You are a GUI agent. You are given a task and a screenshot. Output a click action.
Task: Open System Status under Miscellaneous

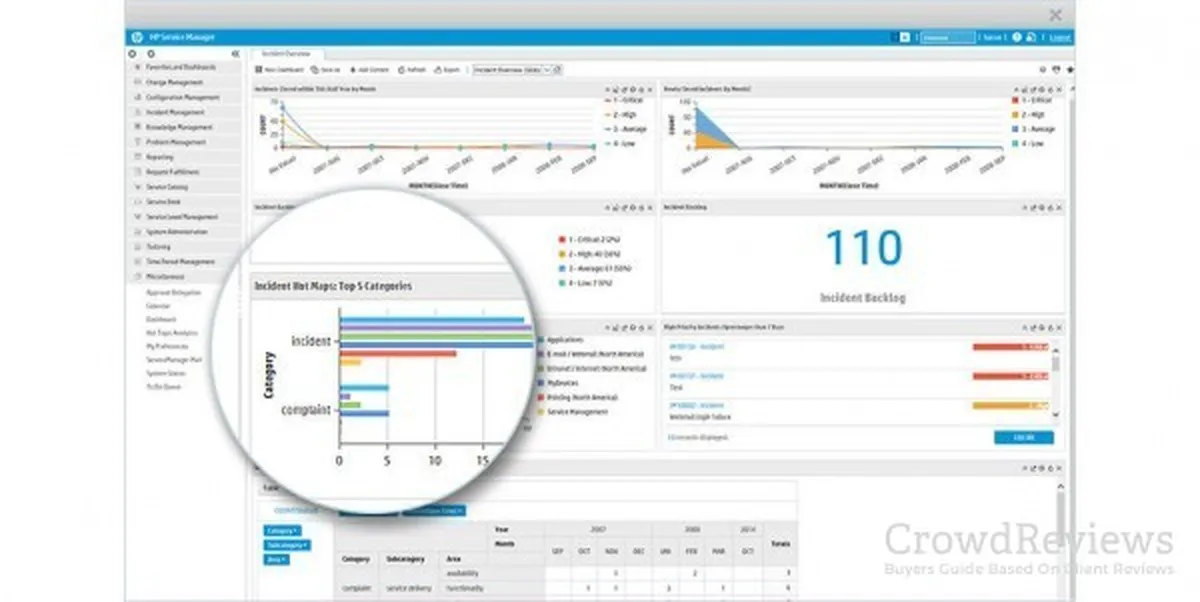(165, 373)
